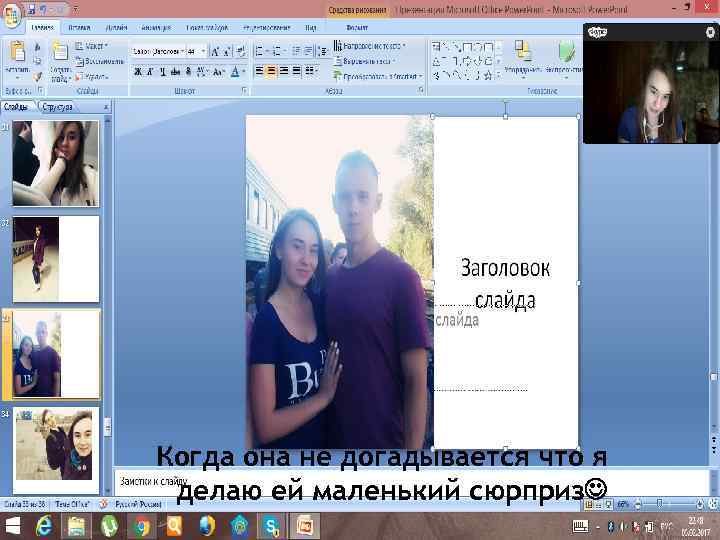720x540 pixels.
Task: Open the Формат drawing tools tab
Action: pyautogui.click(x=357, y=28)
